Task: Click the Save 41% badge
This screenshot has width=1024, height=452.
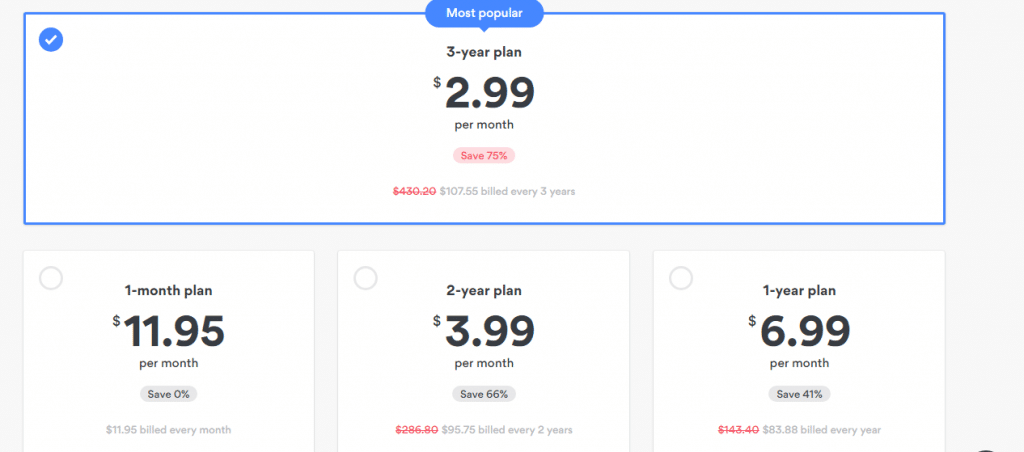Action: click(799, 394)
